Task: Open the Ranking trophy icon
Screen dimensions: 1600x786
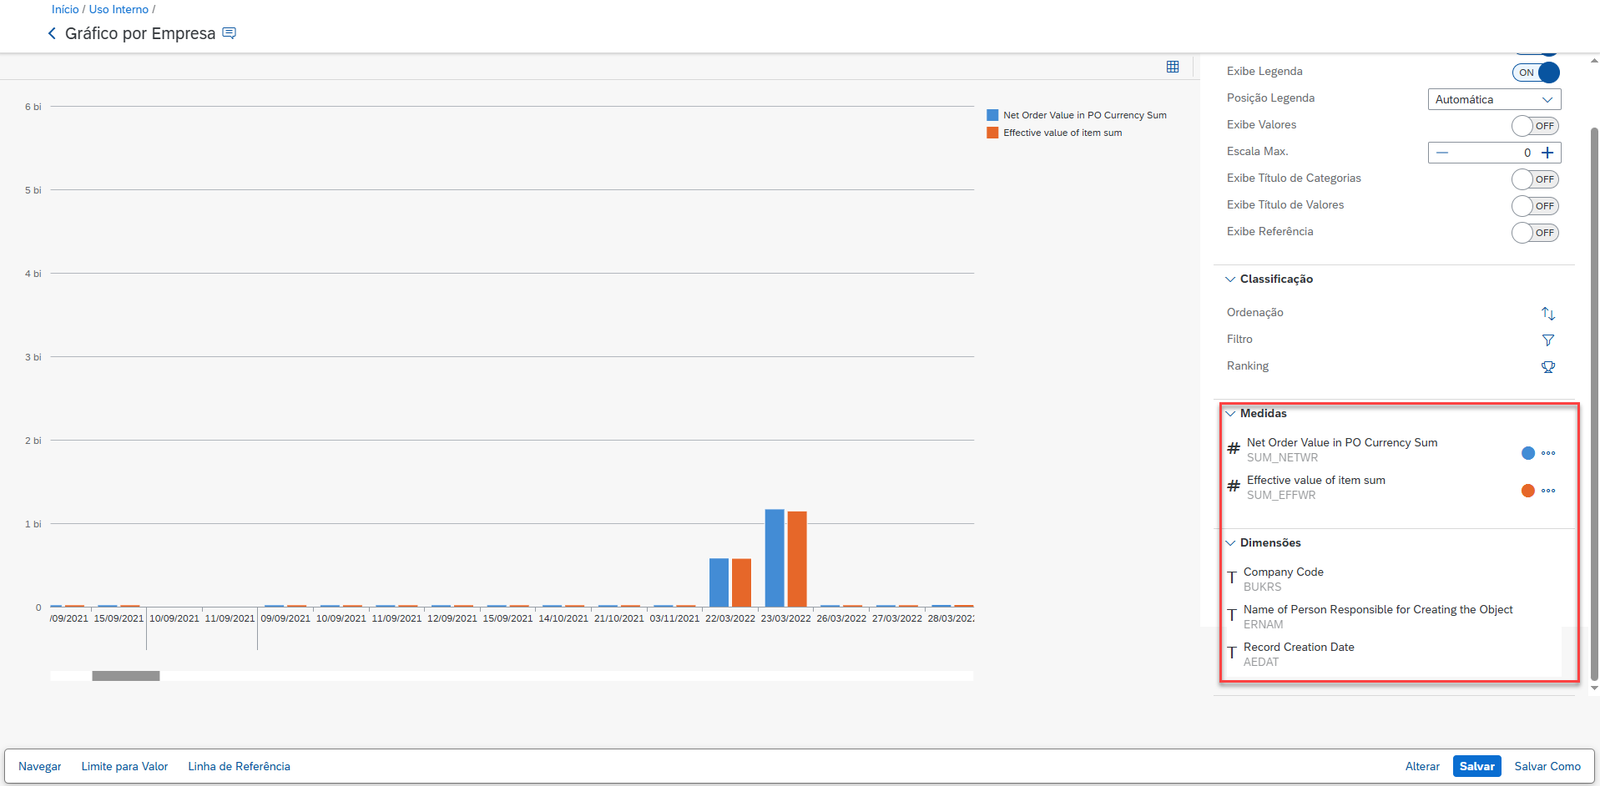Action: pyautogui.click(x=1548, y=367)
